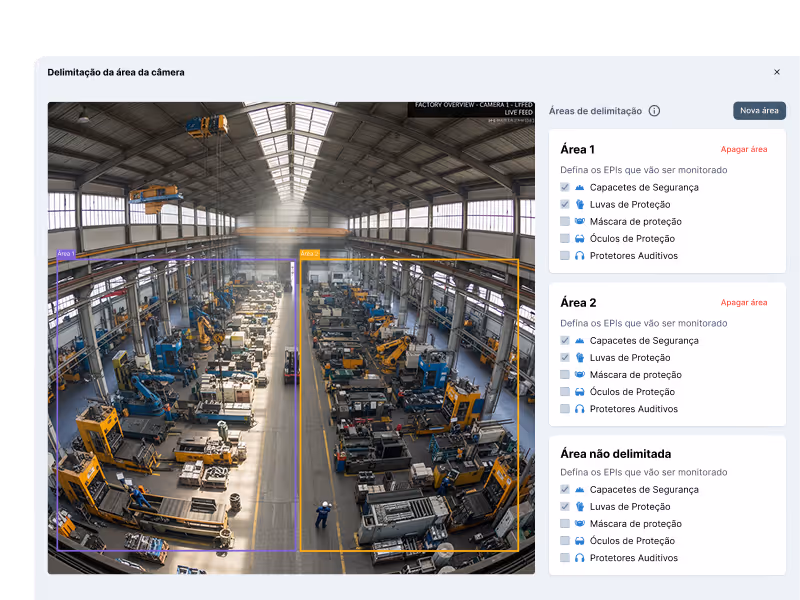Image resolution: width=800 pixels, height=600 pixels.
Task: Enable Óculos de Proteção in Área 1
Action: pos(565,238)
